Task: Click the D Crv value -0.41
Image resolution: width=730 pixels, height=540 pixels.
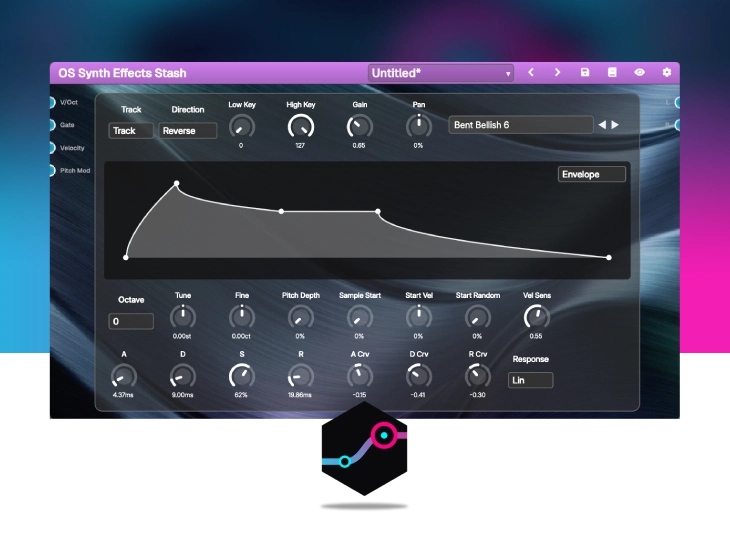Action: click(x=418, y=395)
